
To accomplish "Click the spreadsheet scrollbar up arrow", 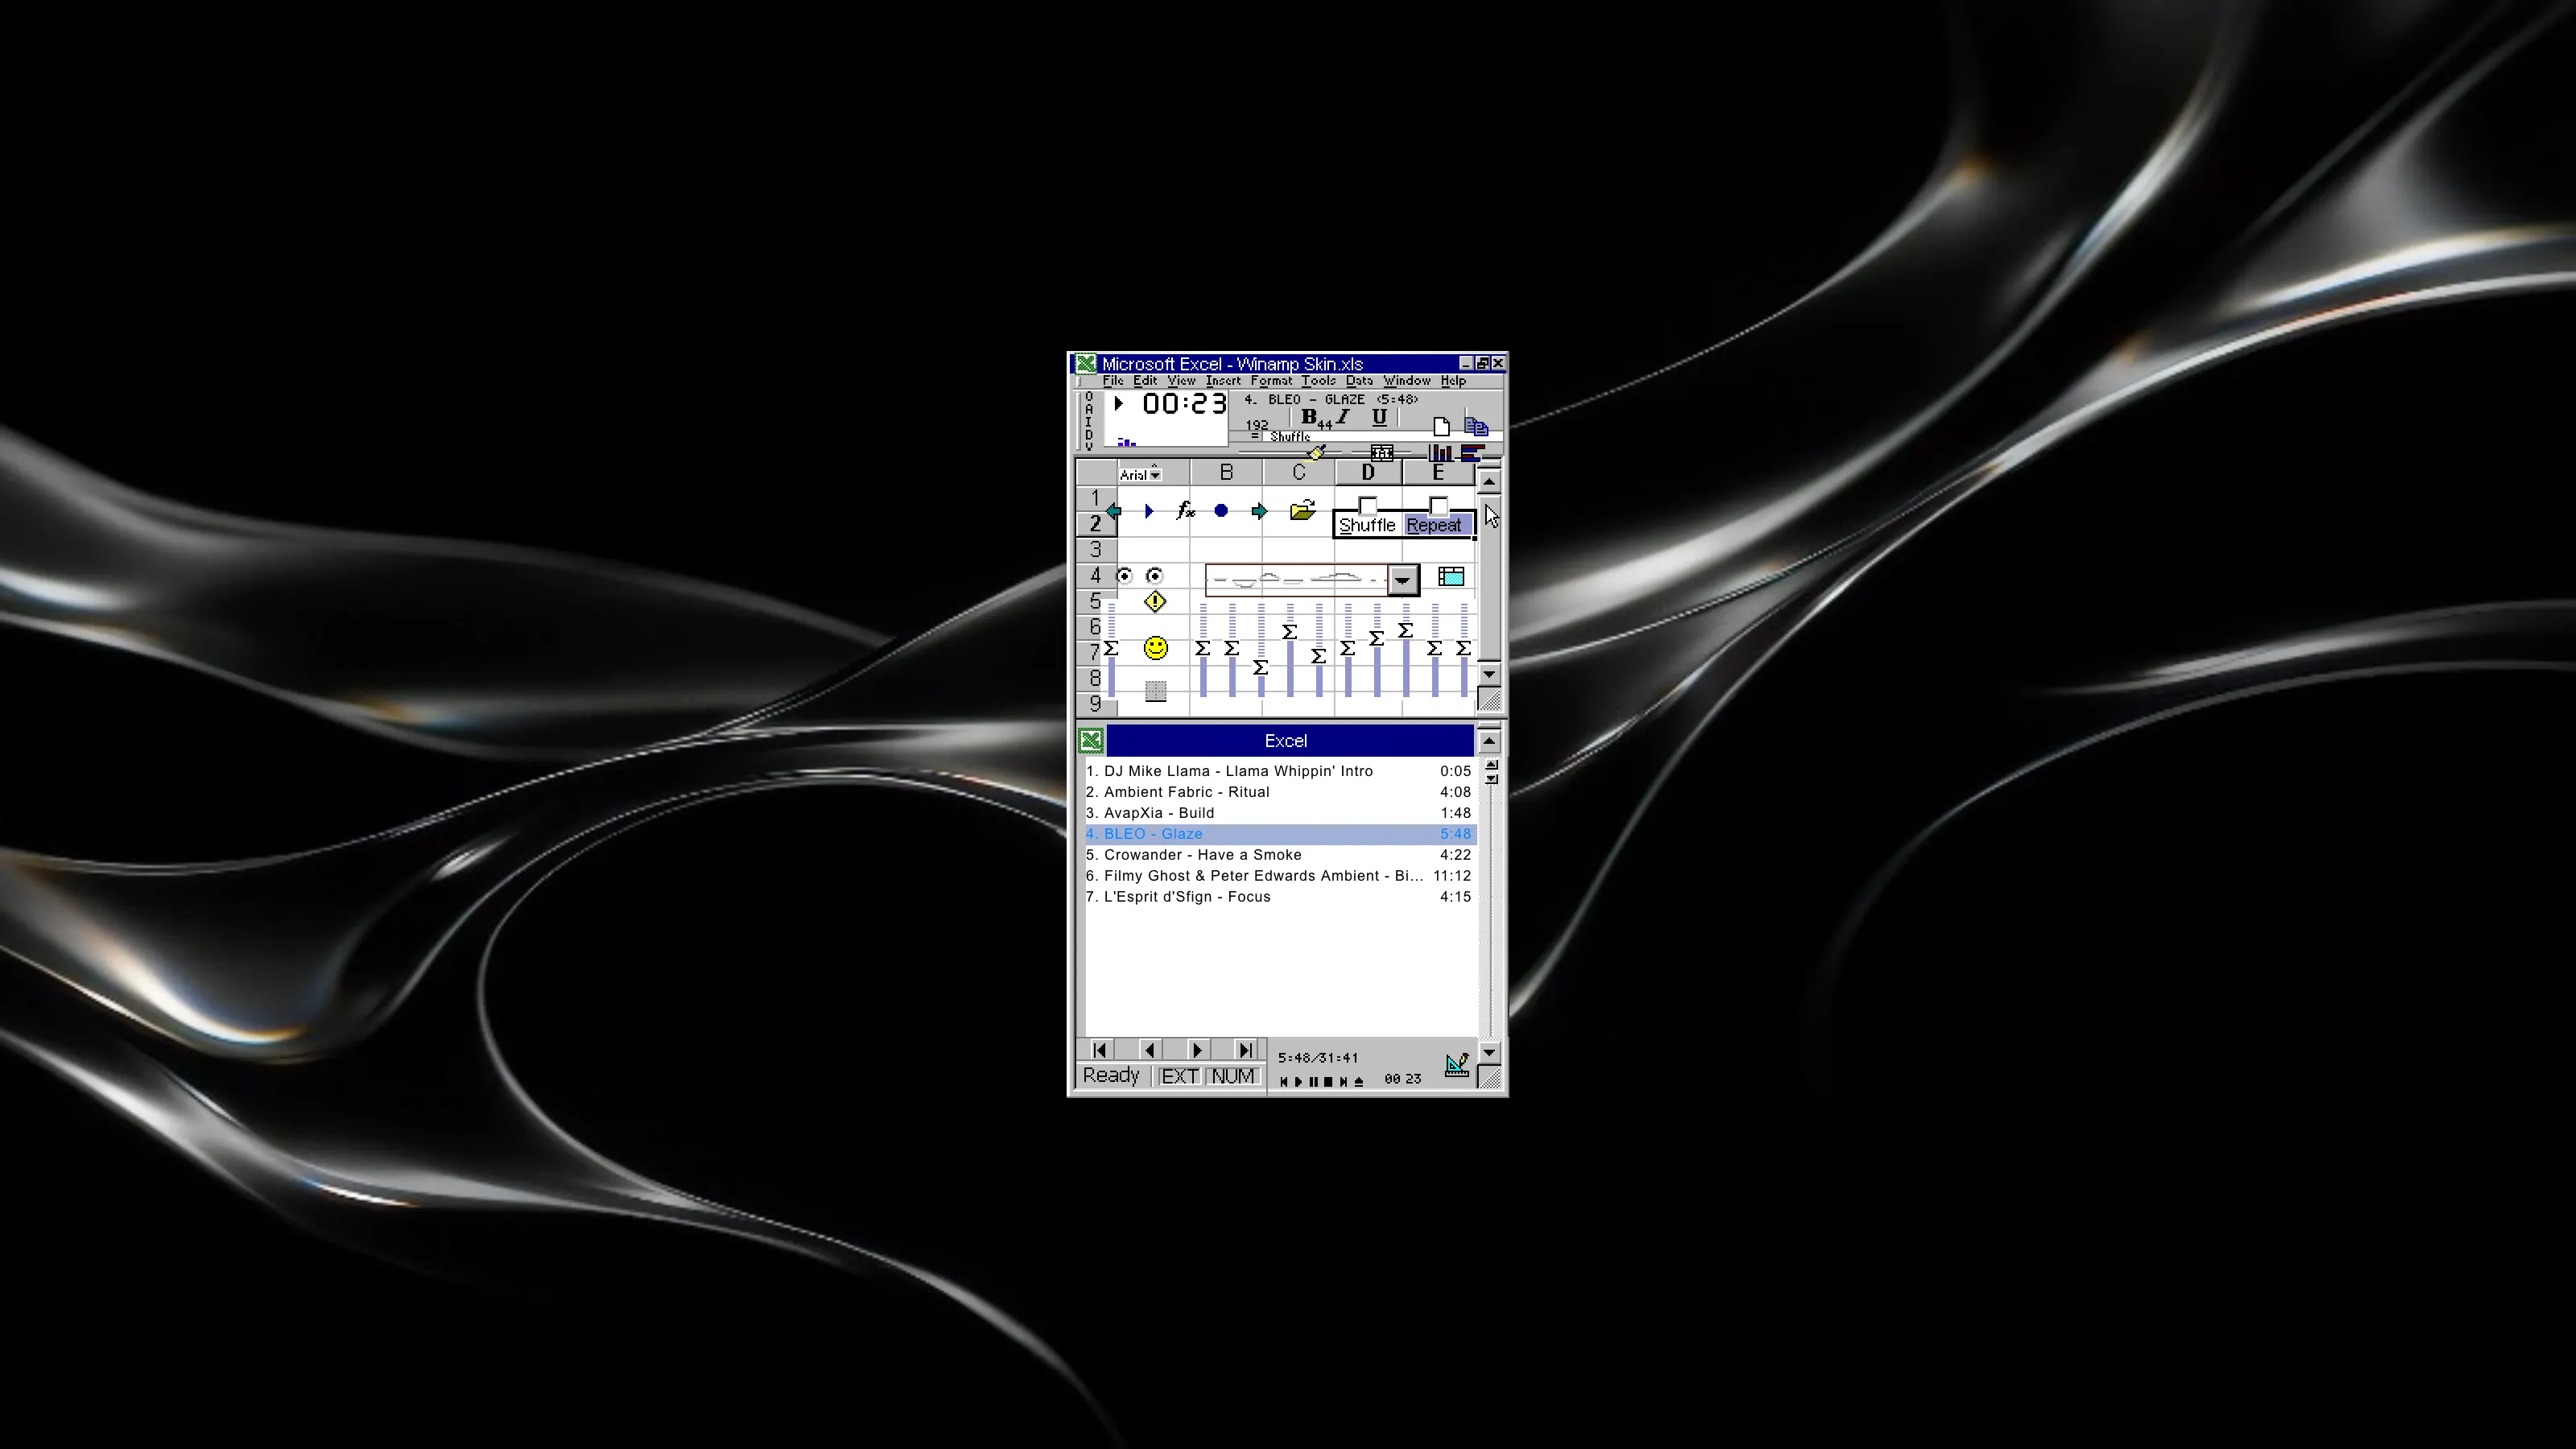I will coord(1489,481).
